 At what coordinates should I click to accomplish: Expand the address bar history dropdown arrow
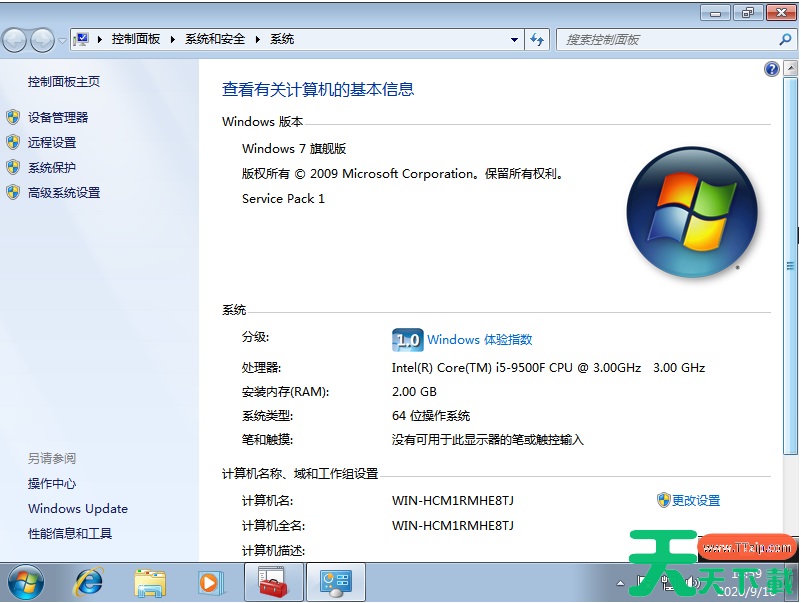click(515, 40)
